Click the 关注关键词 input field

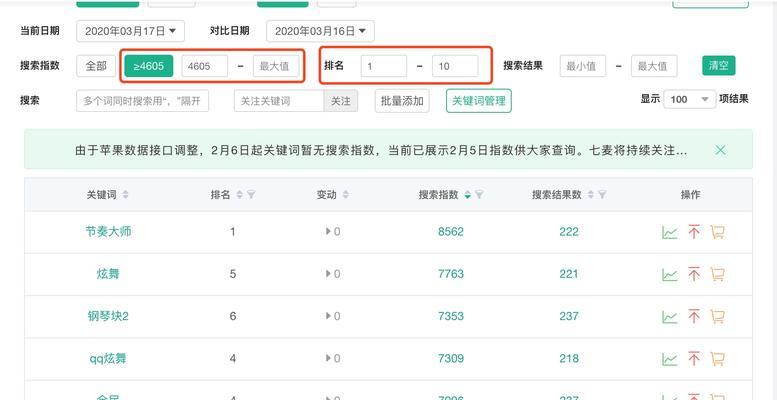(279, 101)
